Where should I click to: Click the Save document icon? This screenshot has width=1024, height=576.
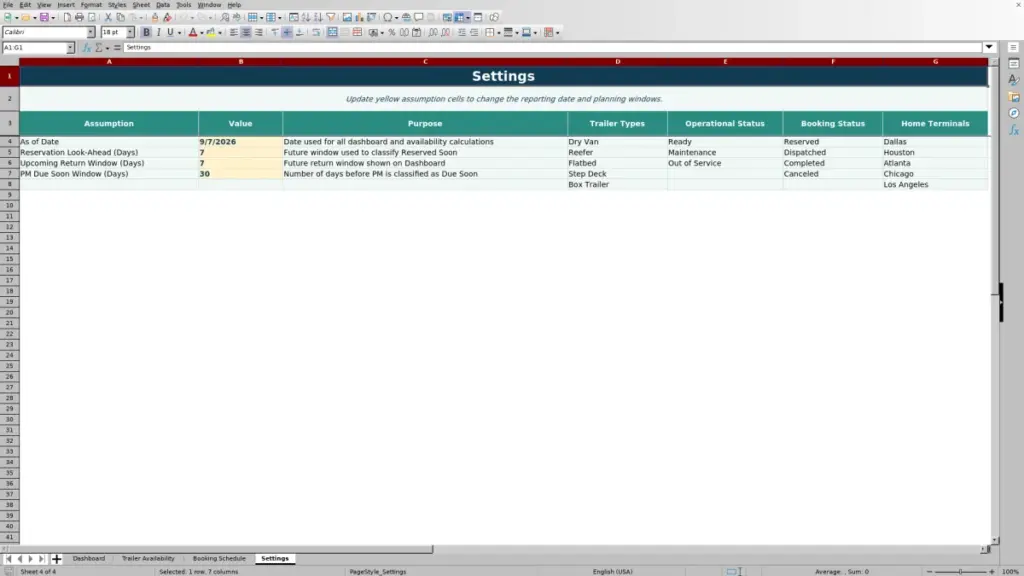44,17
